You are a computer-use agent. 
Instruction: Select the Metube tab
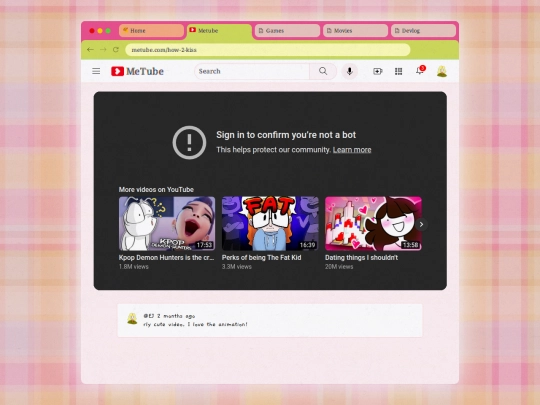click(x=219, y=31)
